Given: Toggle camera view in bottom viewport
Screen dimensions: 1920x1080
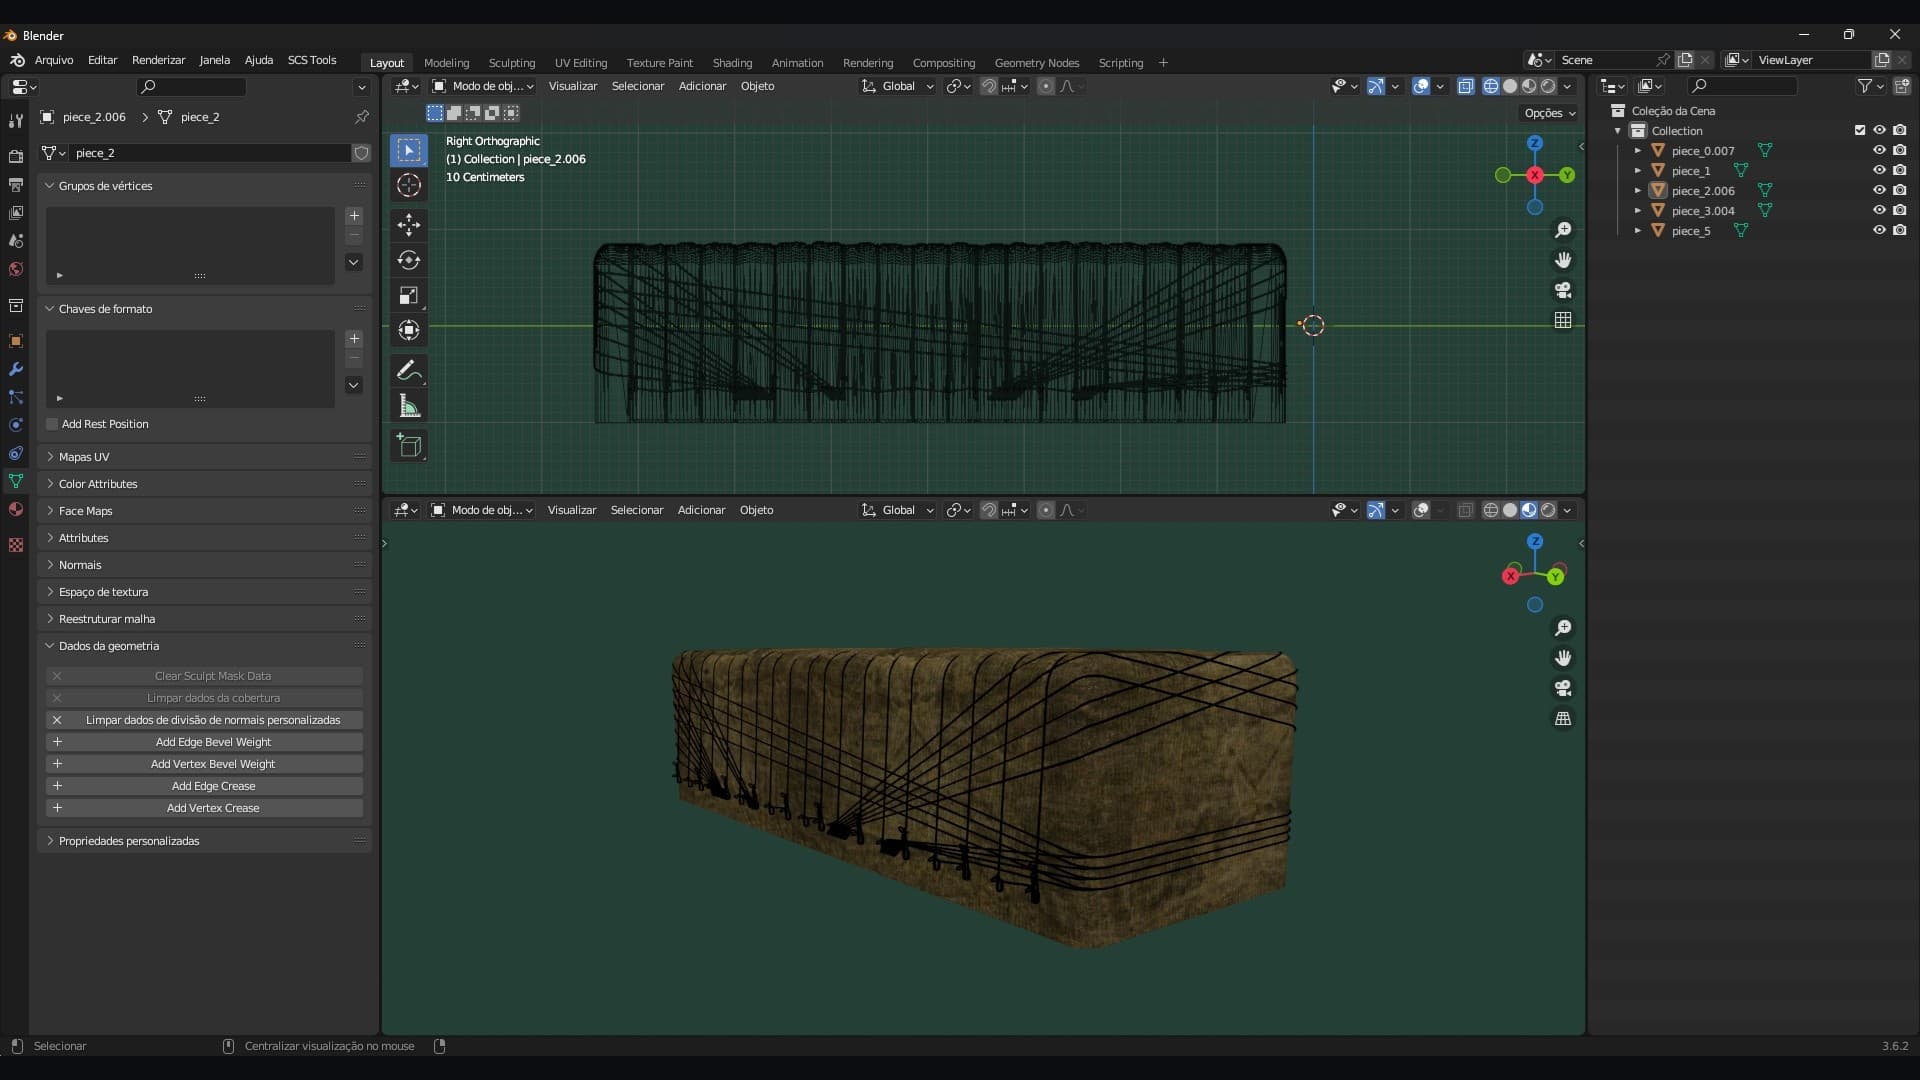Looking at the screenshot, I should point(1563,688).
